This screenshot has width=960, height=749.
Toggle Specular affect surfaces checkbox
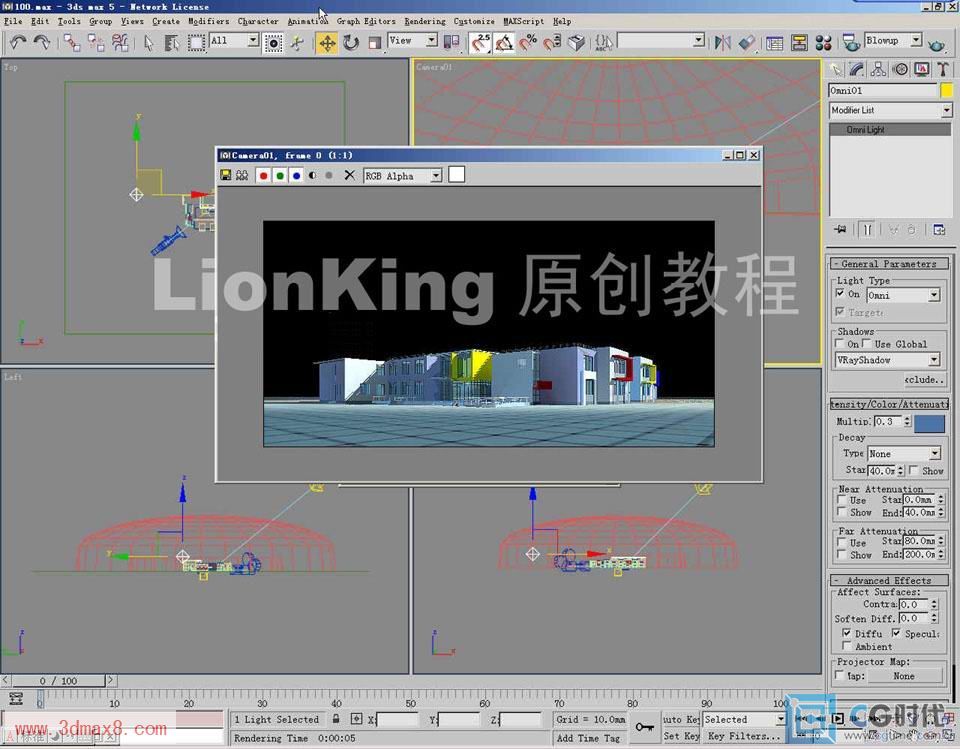click(896, 633)
